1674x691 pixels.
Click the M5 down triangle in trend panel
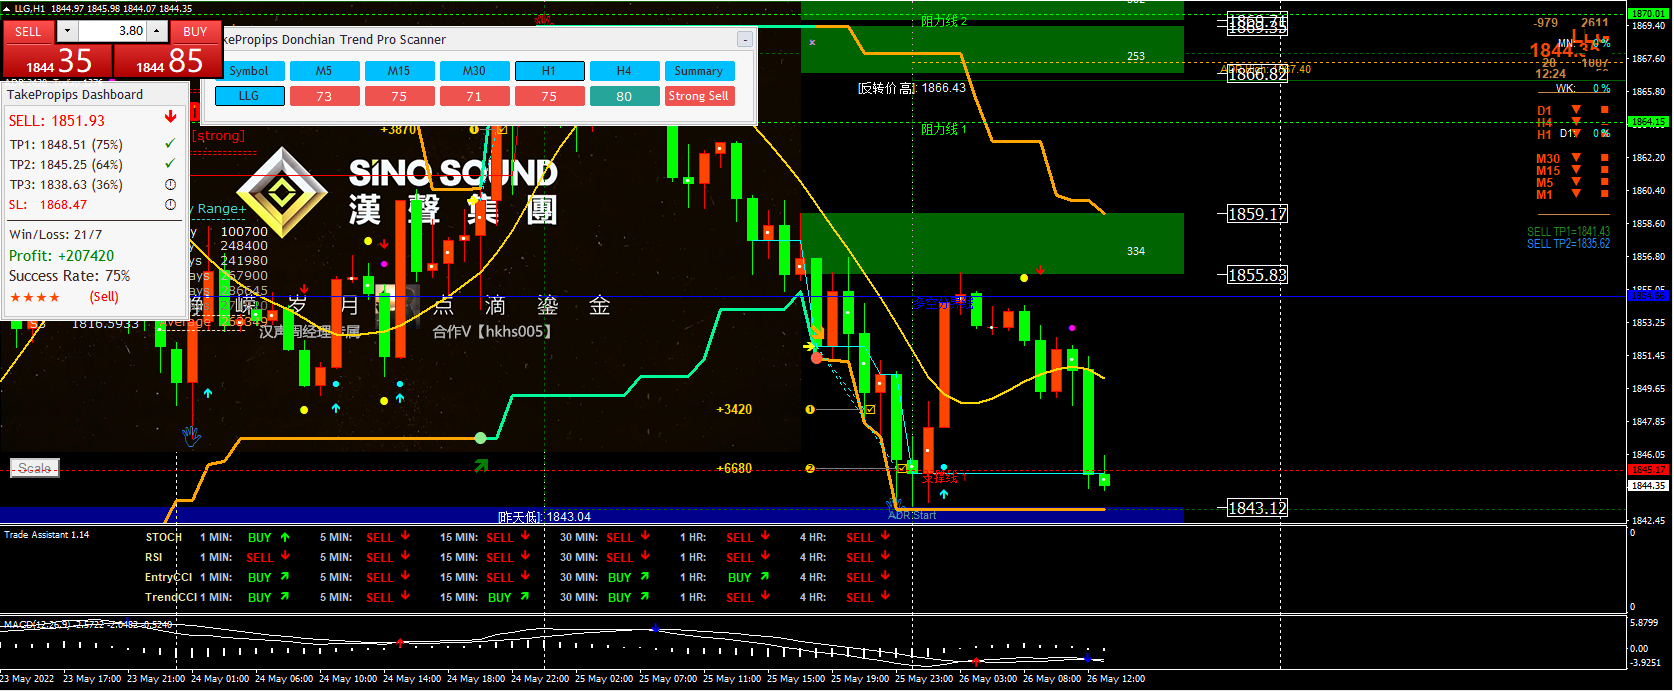point(1577,182)
